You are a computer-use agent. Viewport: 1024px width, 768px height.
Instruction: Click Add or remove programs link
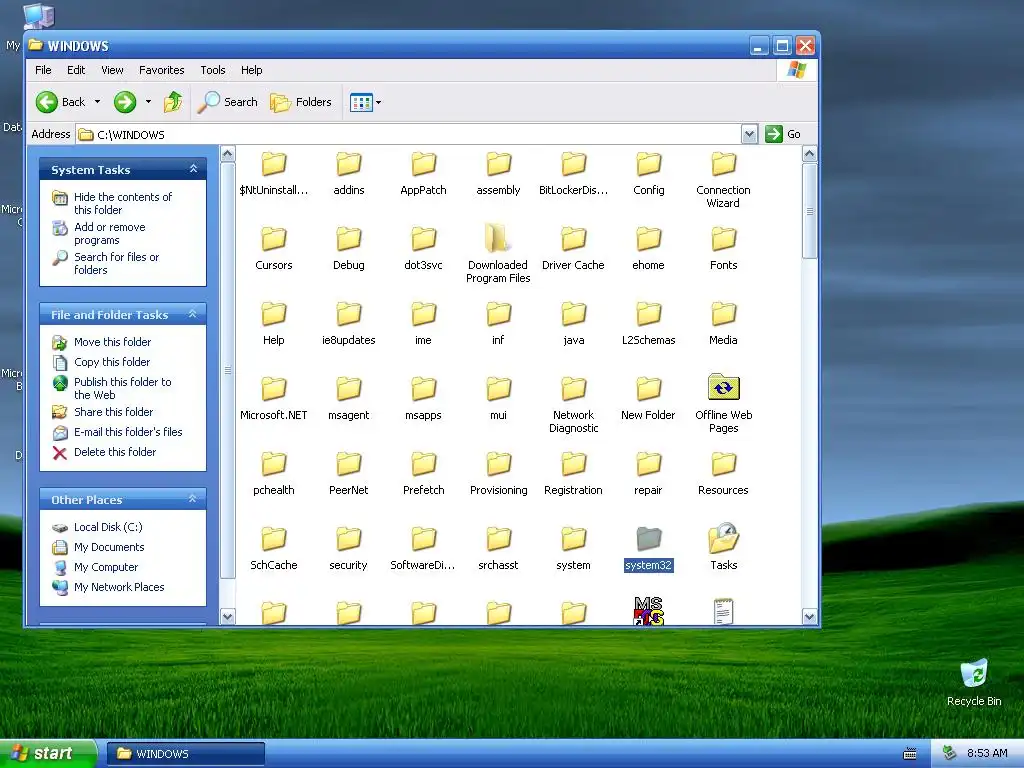[x=110, y=233]
